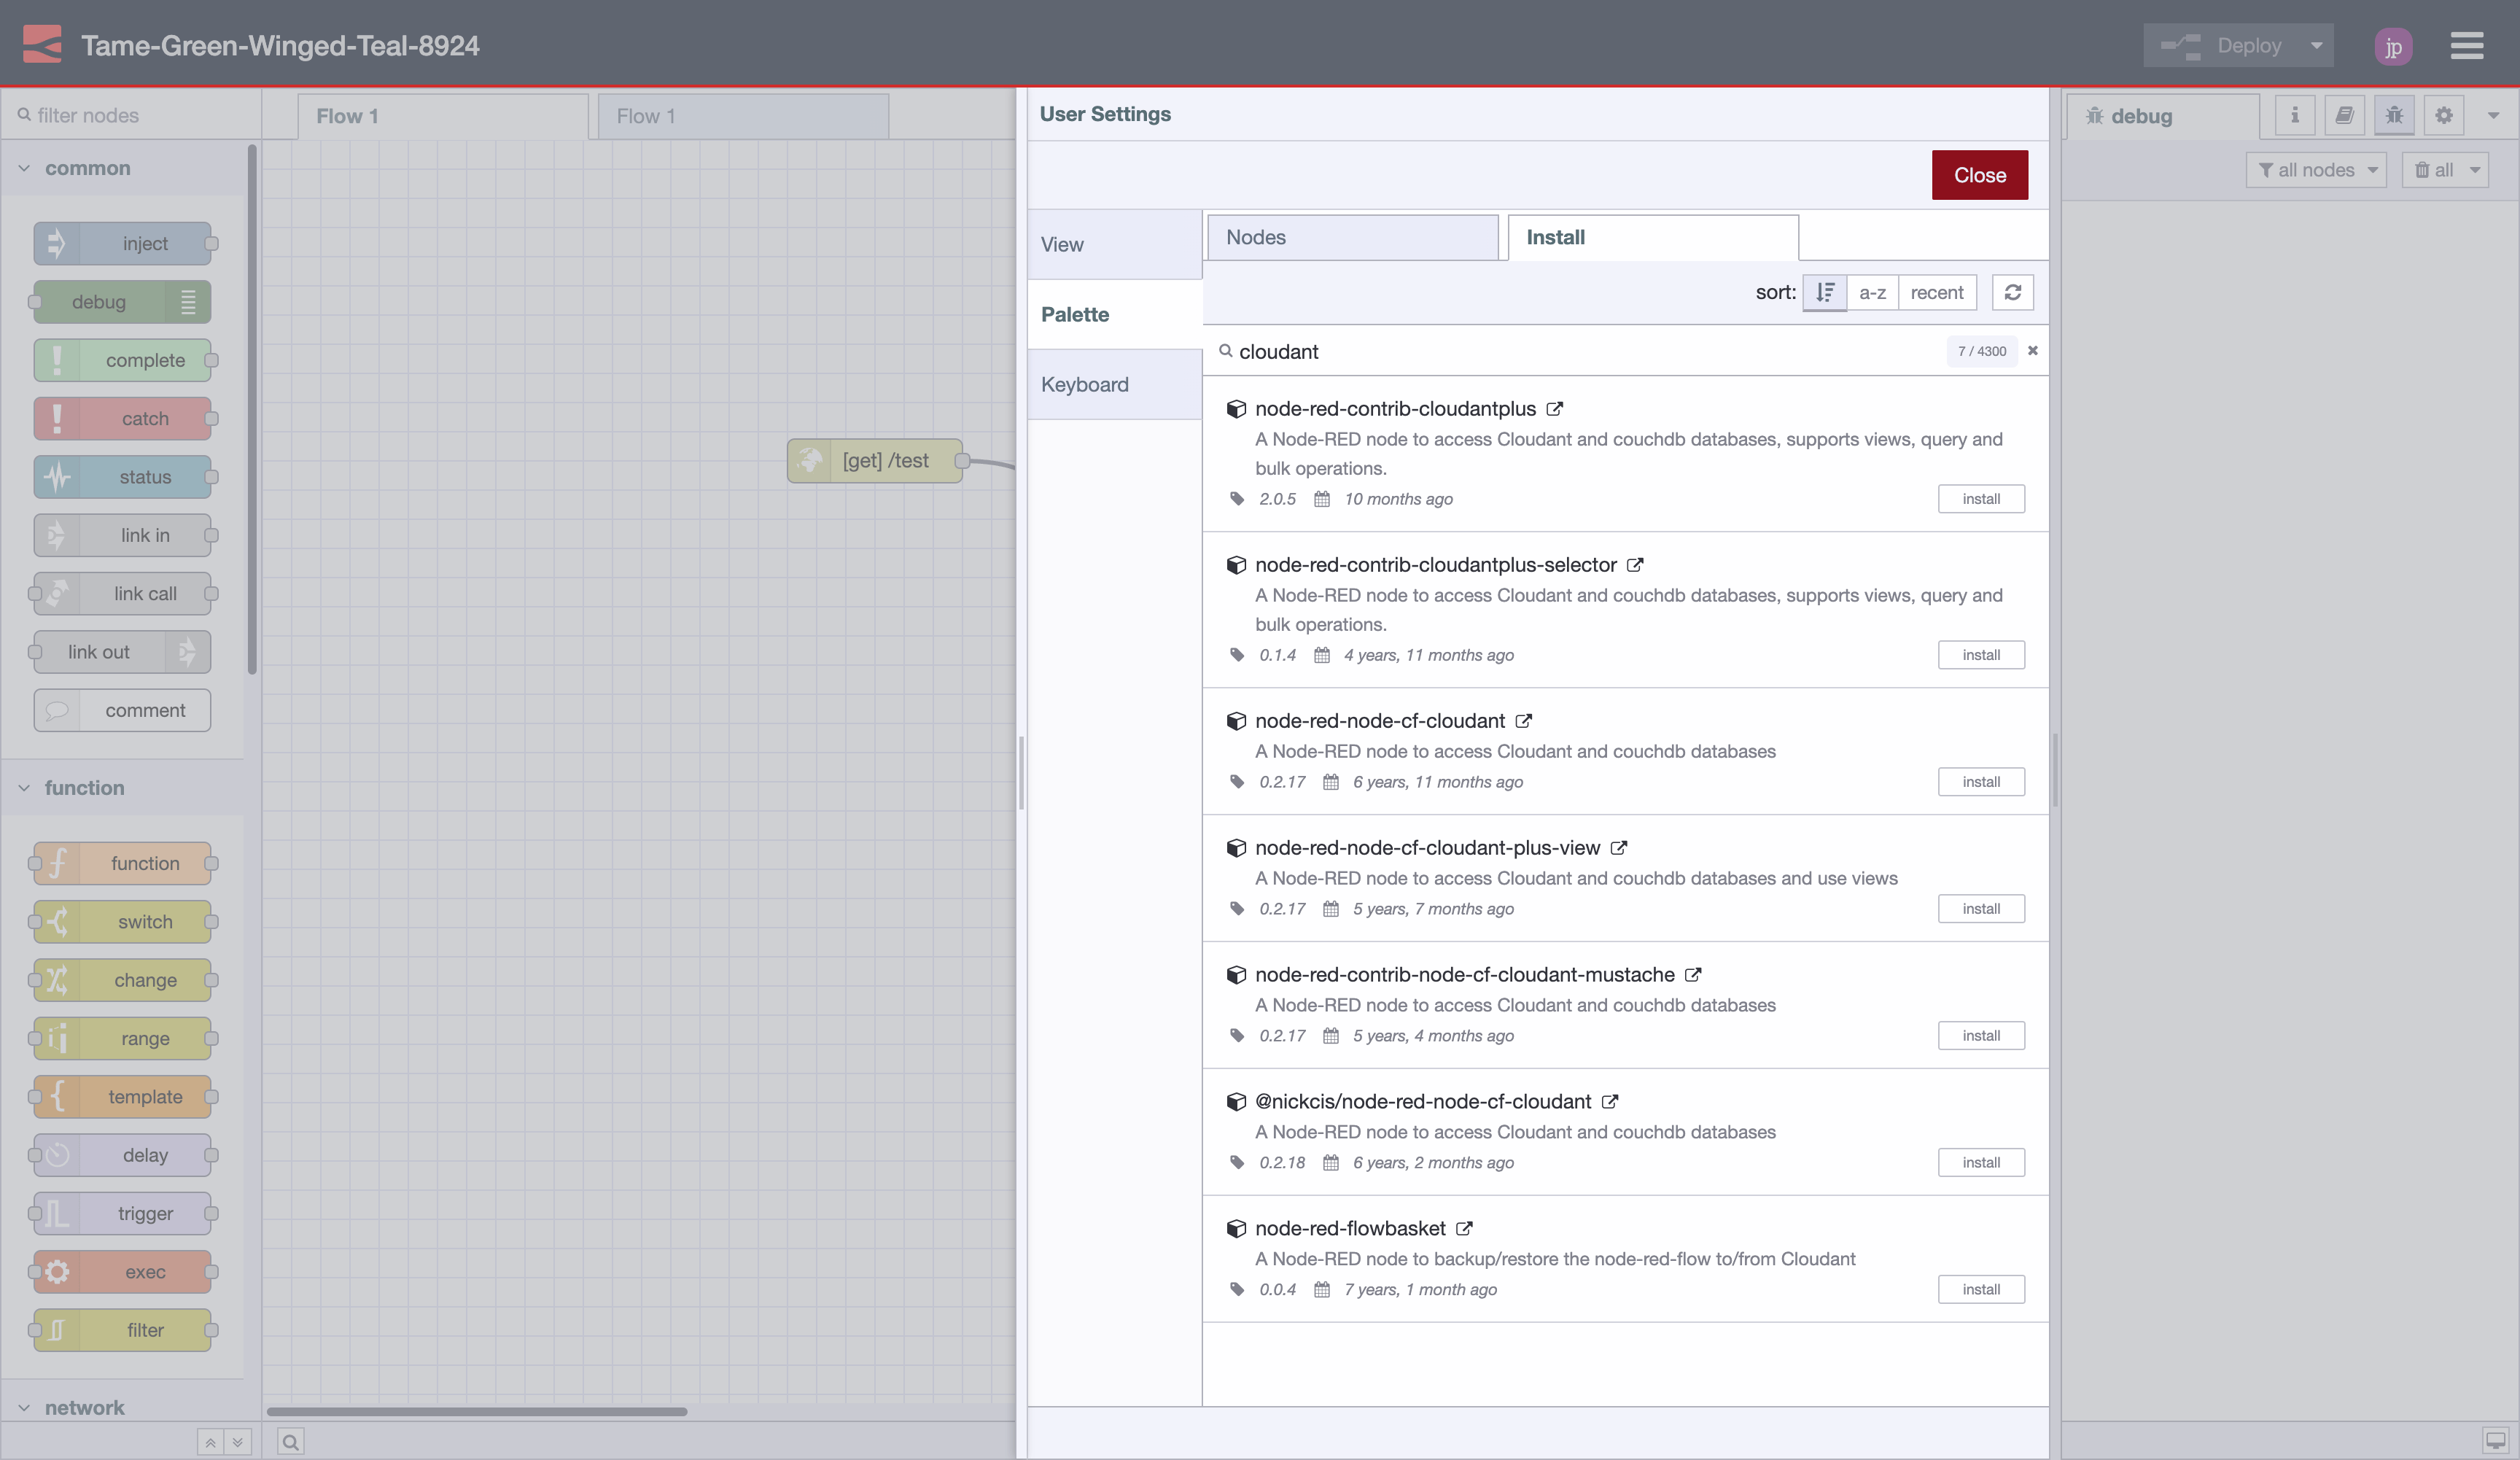Select the function node in the palette
The image size is (2520, 1460).
click(122, 863)
